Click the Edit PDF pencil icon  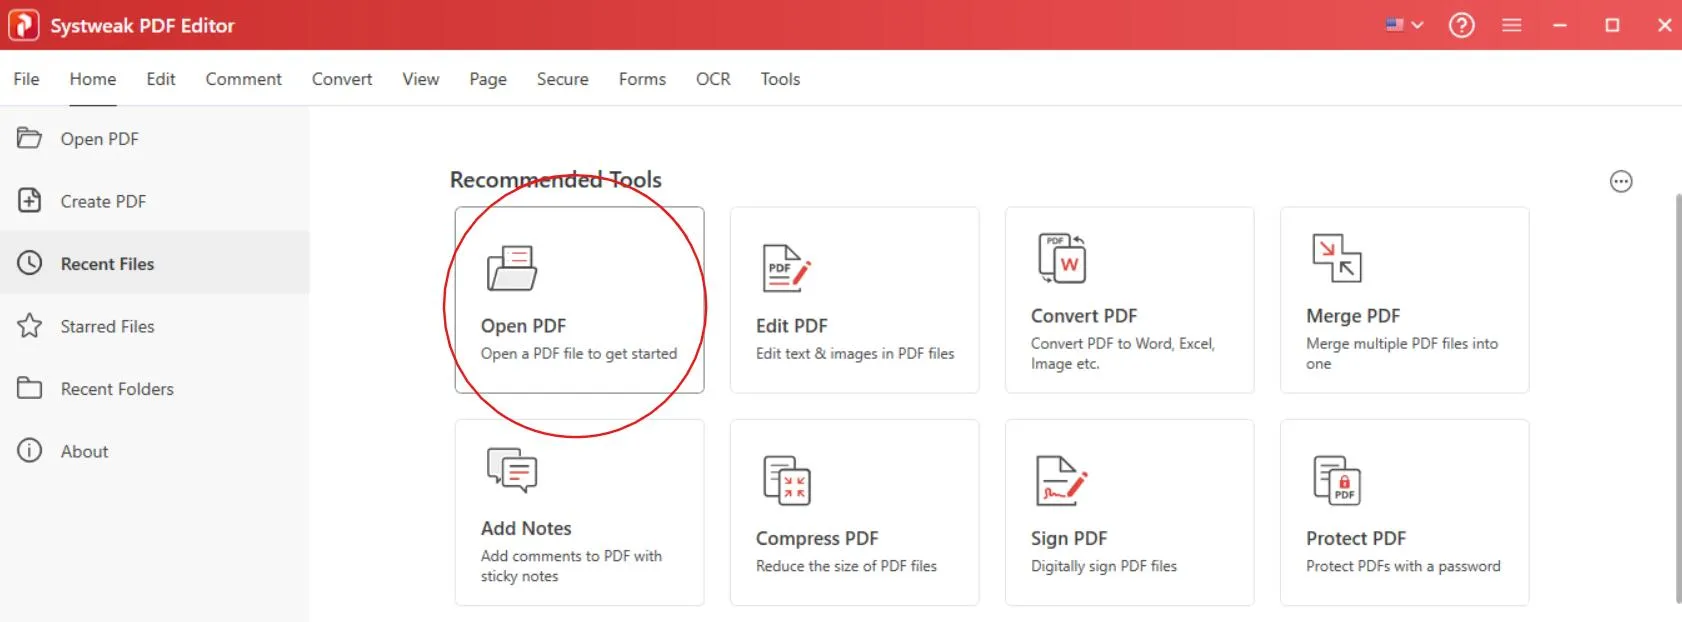(x=786, y=268)
